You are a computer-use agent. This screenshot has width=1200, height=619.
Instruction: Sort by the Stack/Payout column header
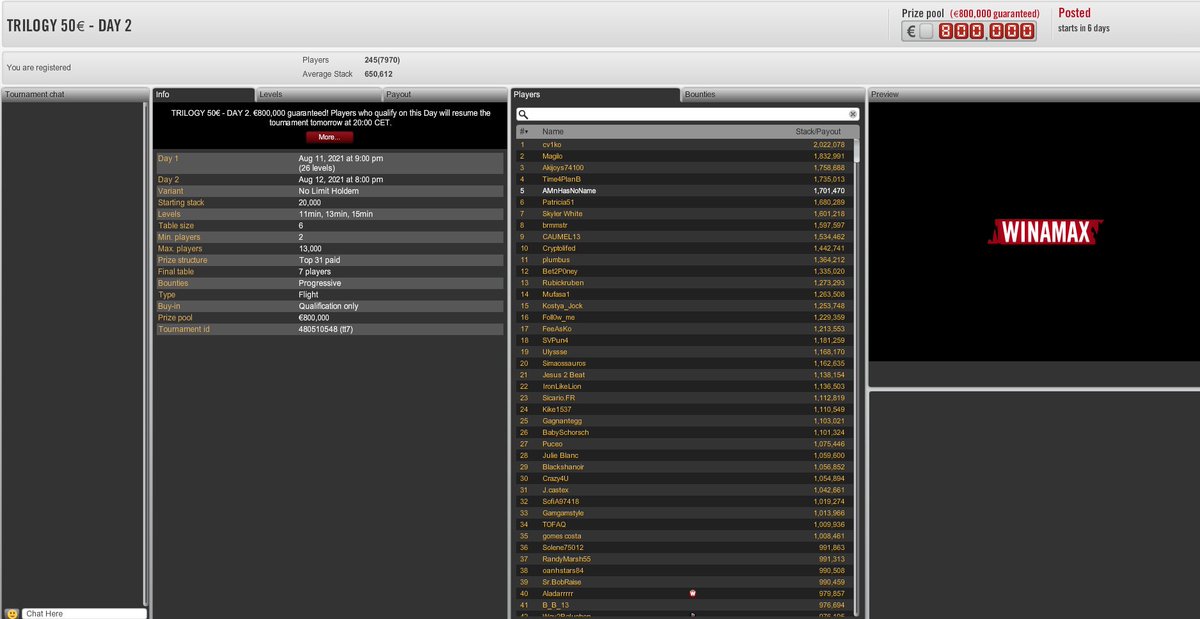(x=818, y=132)
